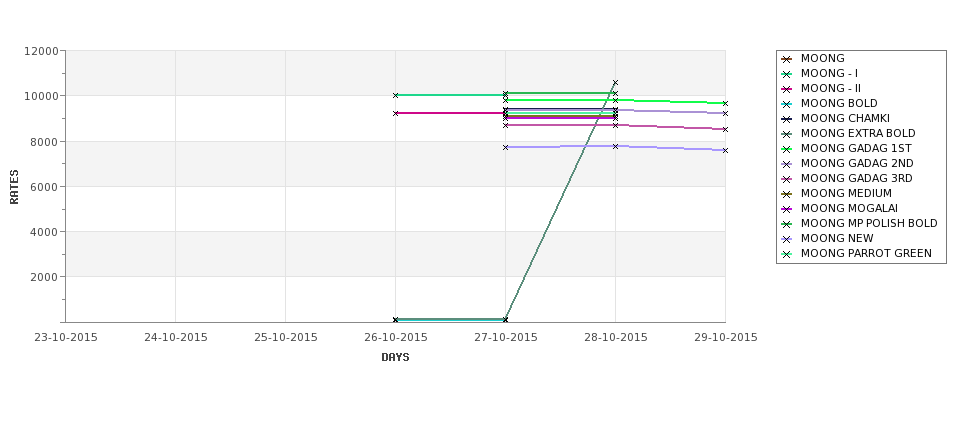The image size is (975, 429).
Task: Click the 26-10-2015 x-axis date label
Action: tap(395, 338)
